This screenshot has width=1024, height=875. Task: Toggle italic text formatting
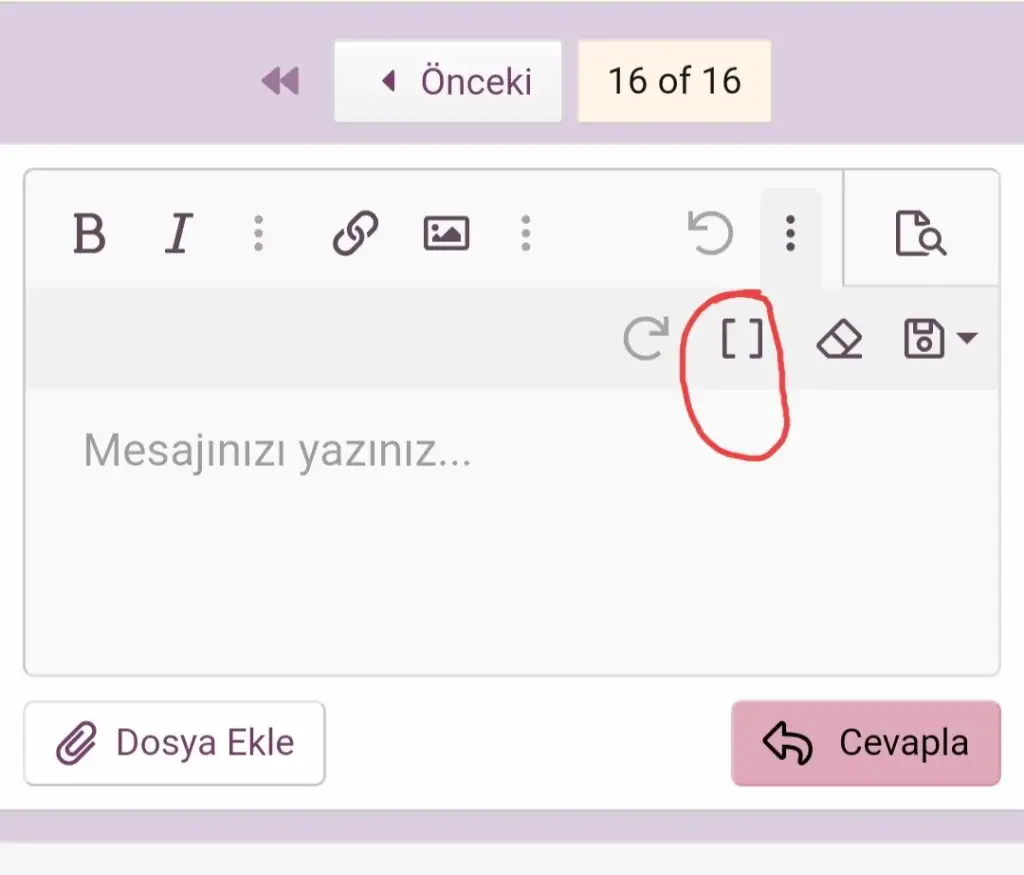(178, 234)
